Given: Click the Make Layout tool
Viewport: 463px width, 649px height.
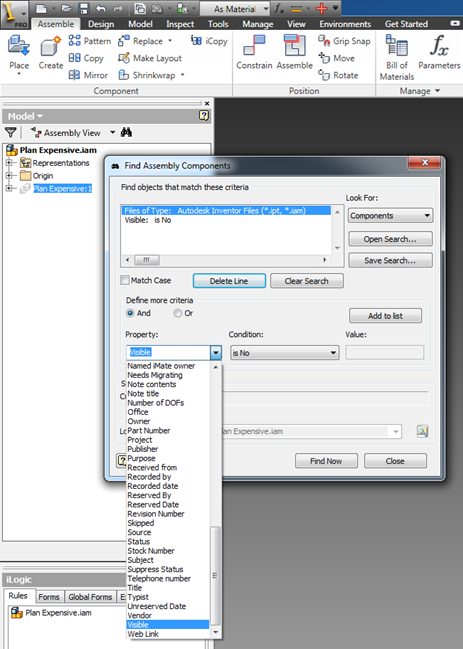Looking at the screenshot, I should click(150, 58).
